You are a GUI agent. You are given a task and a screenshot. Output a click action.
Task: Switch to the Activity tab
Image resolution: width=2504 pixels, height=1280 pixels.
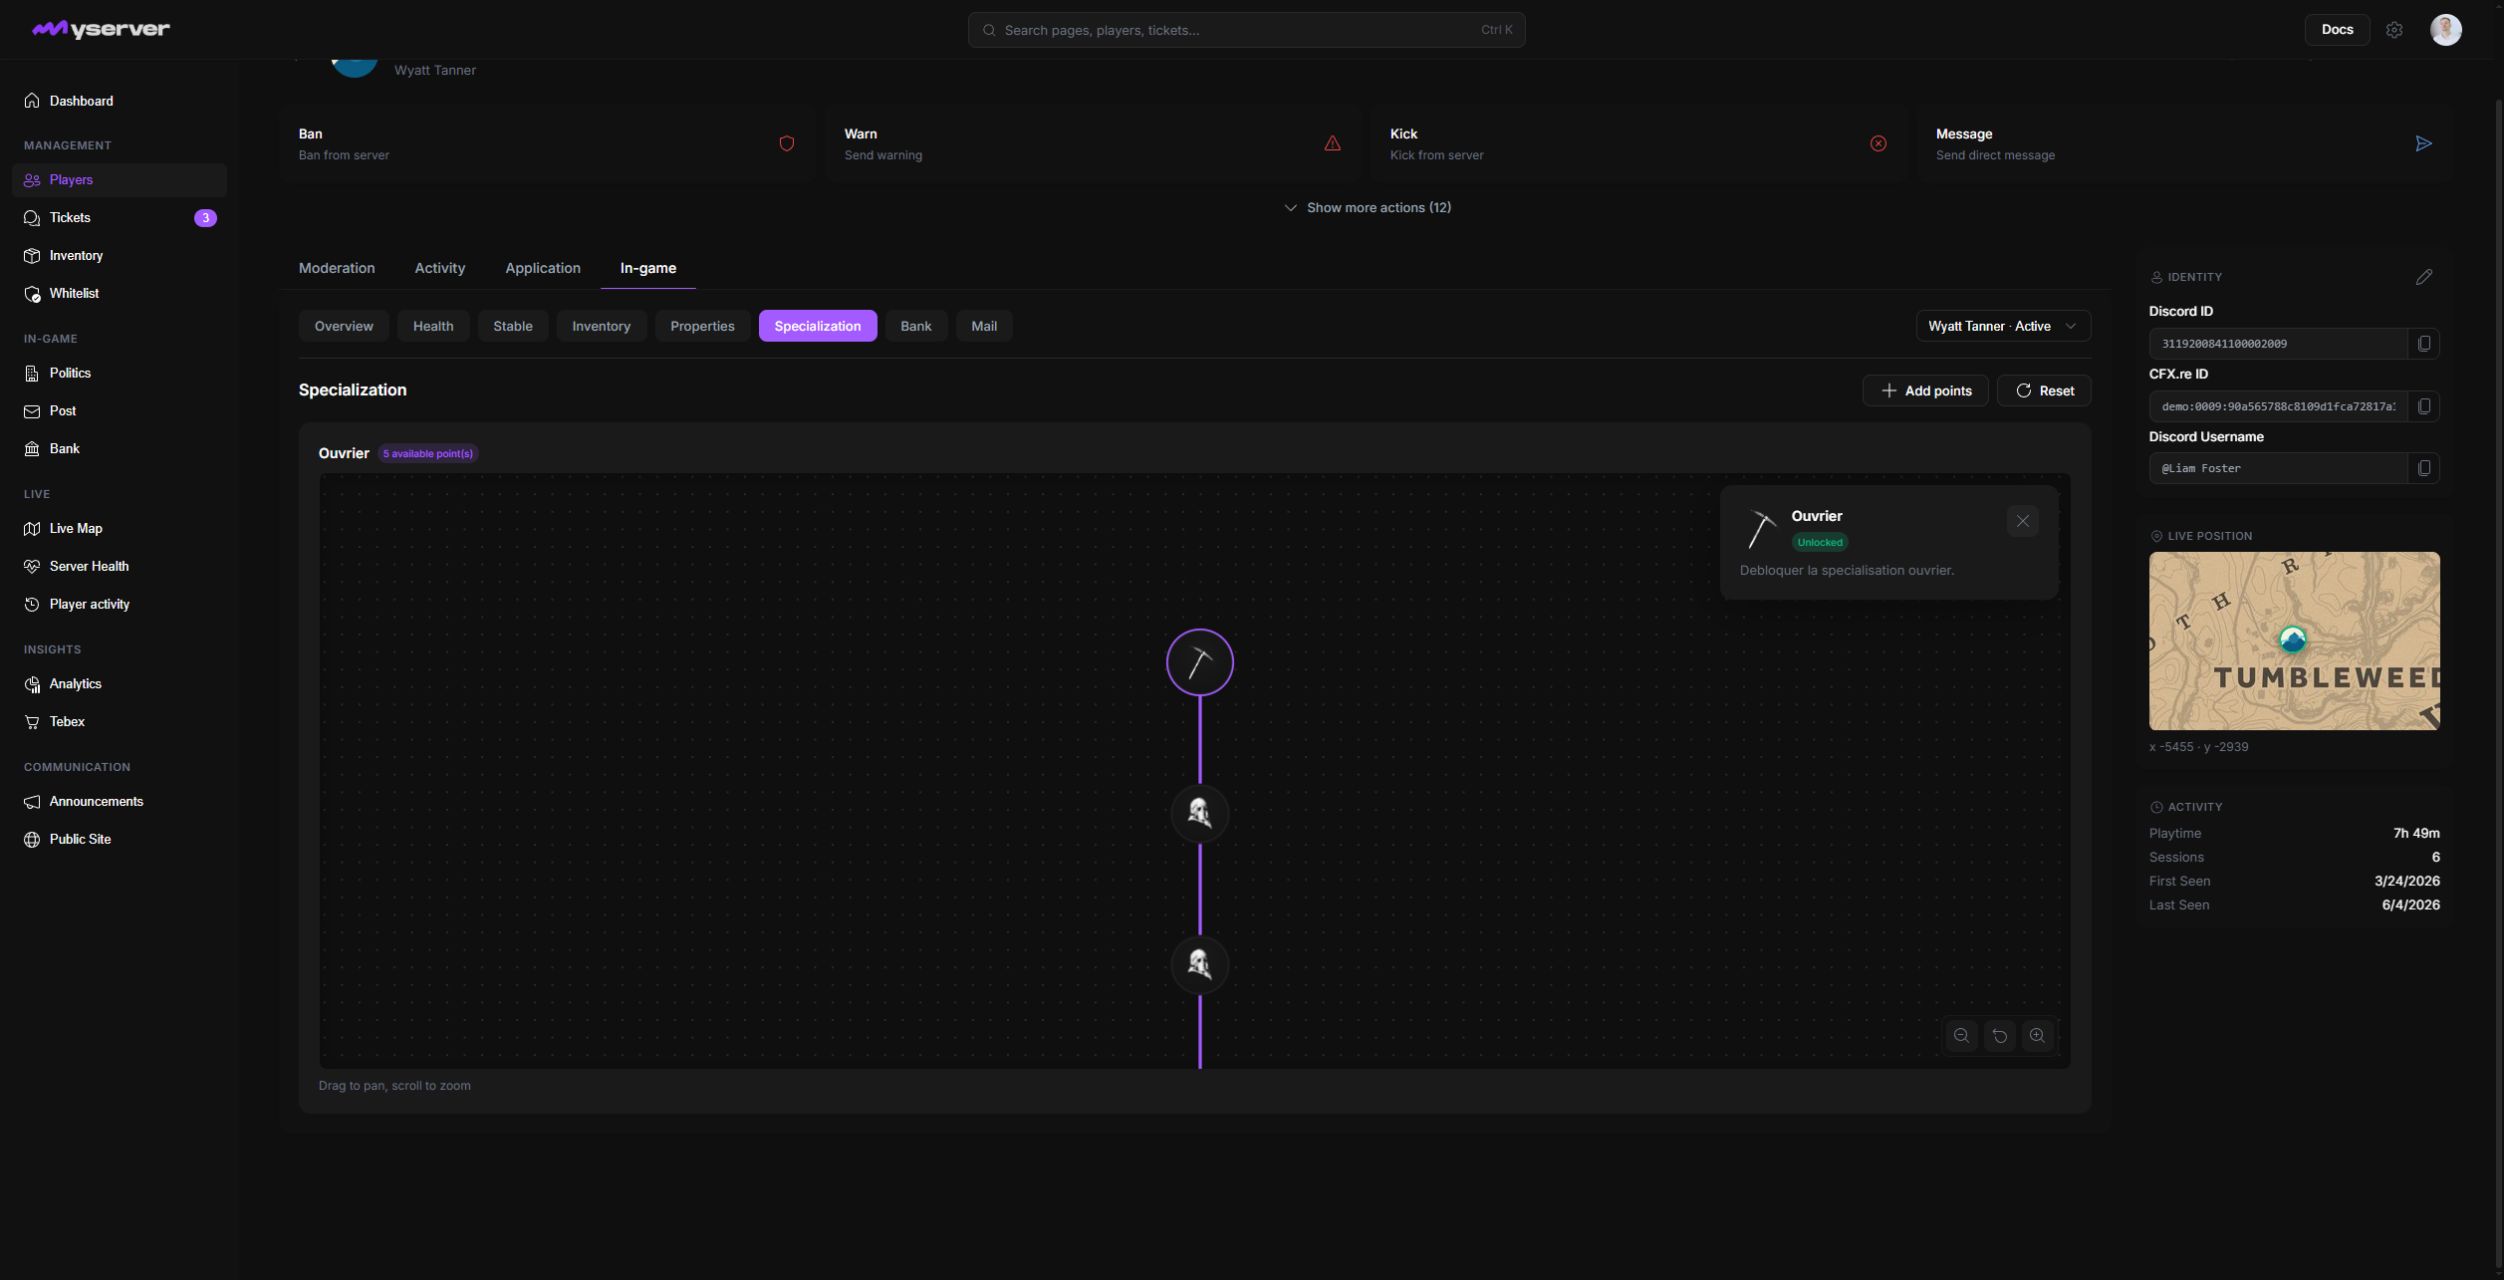(x=440, y=268)
